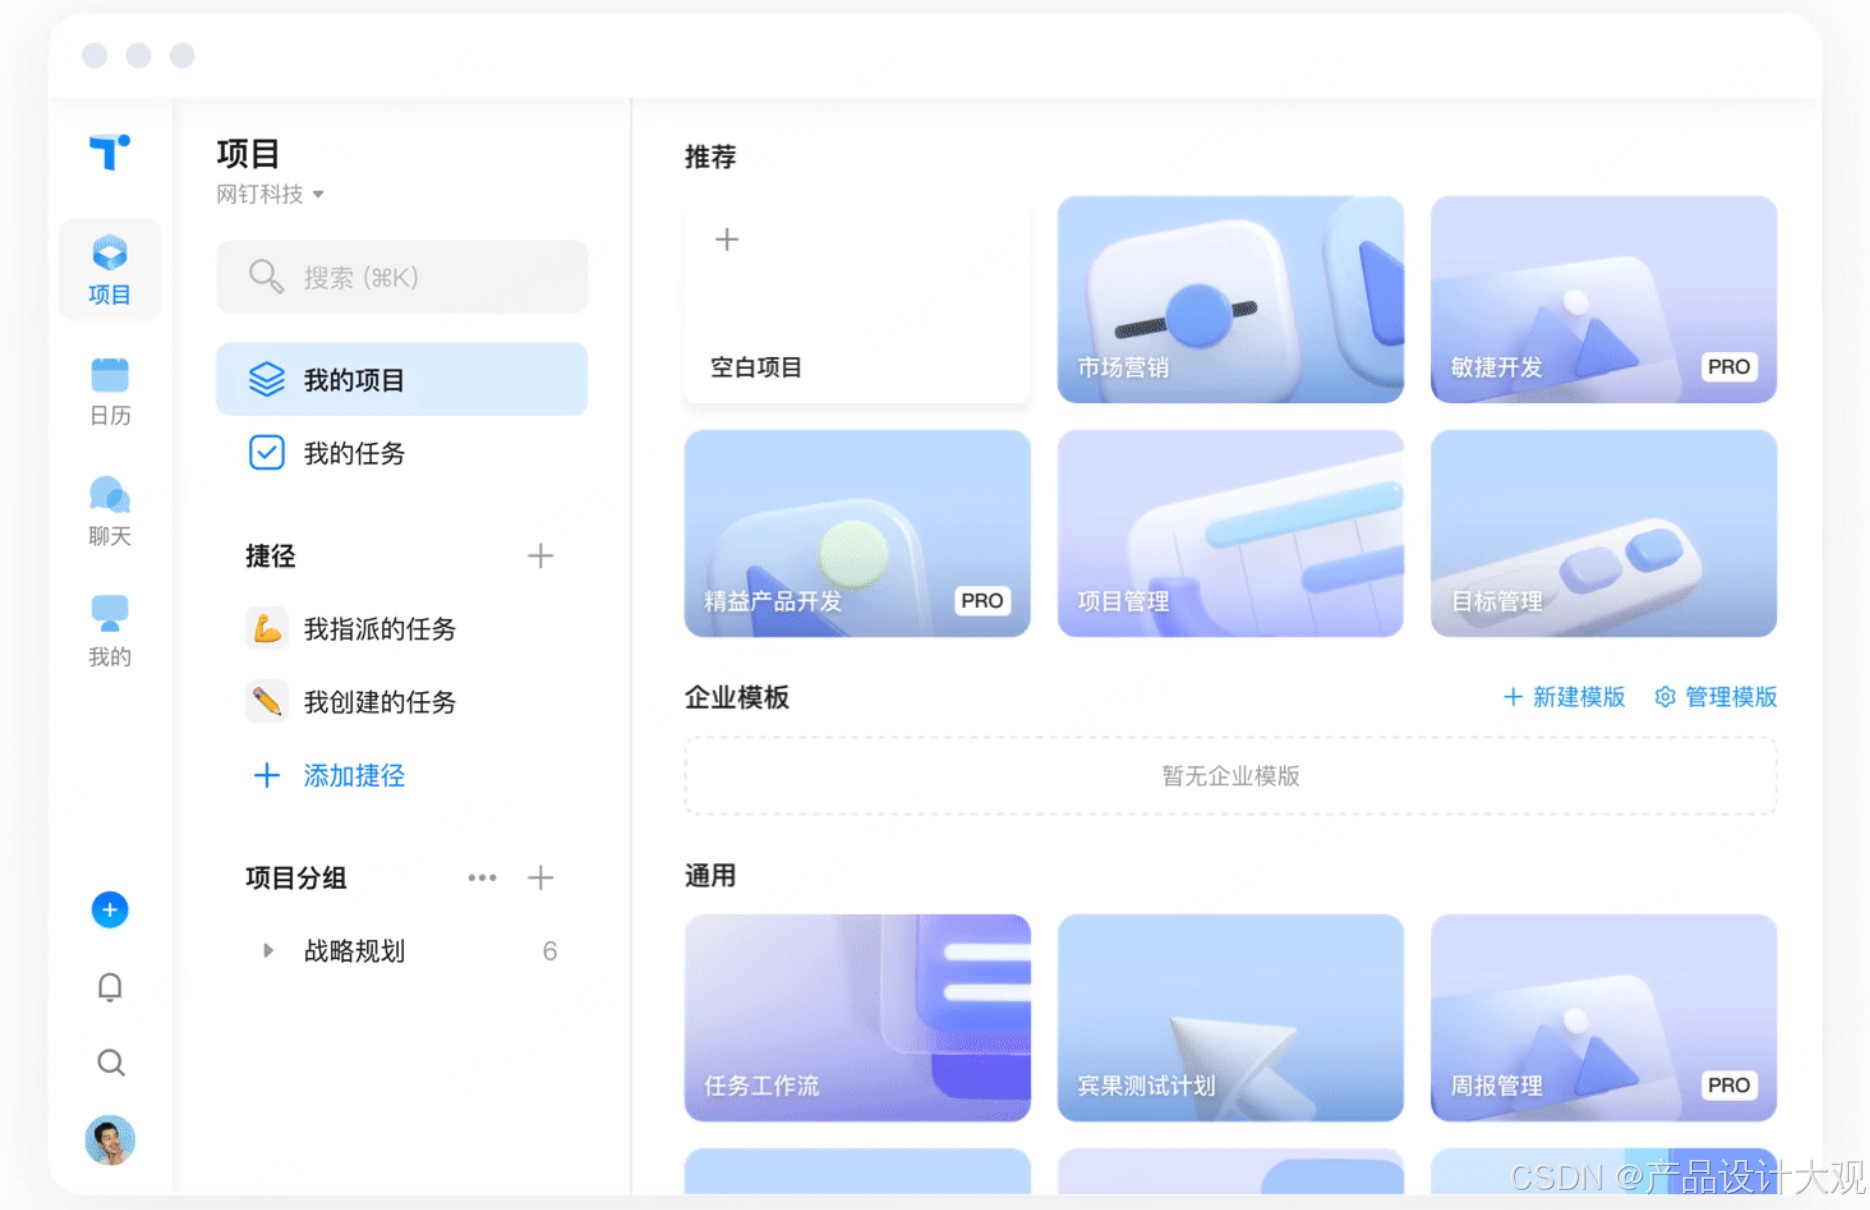Click the pencil icon of 我创建的任务
The height and width of the screenshot is (1210, 1870).
(x=267, y=702)
